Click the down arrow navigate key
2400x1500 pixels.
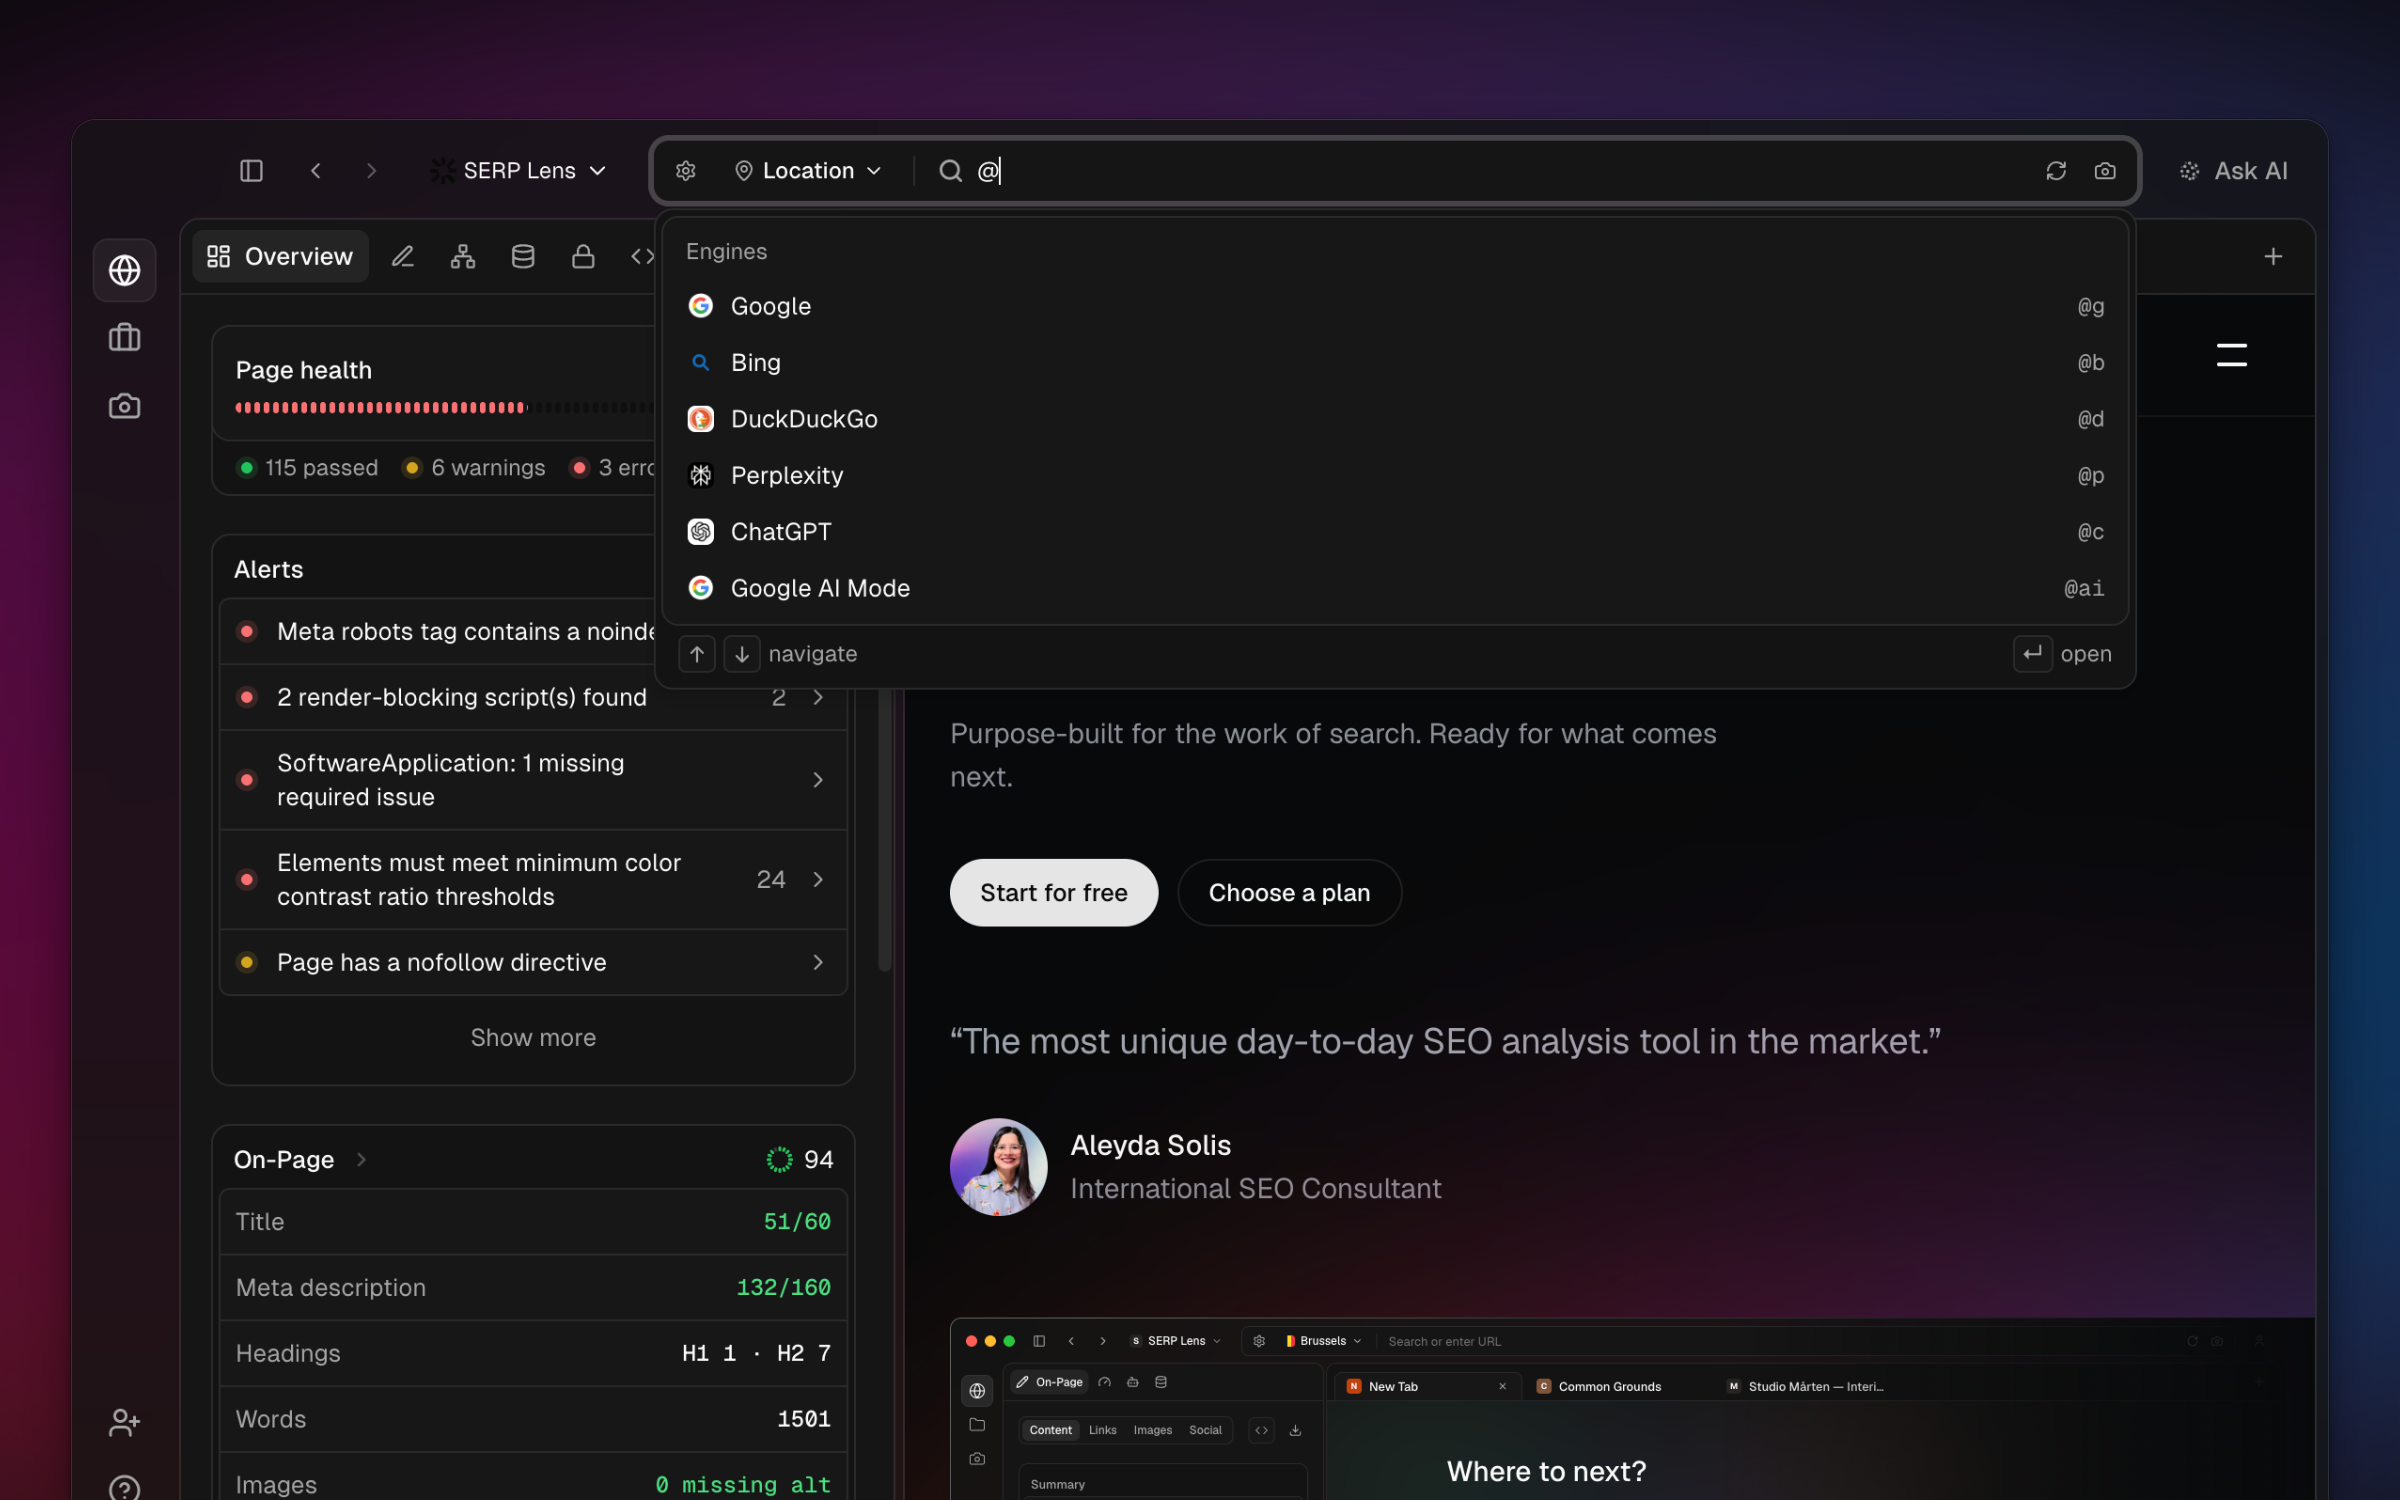(741, 654)
